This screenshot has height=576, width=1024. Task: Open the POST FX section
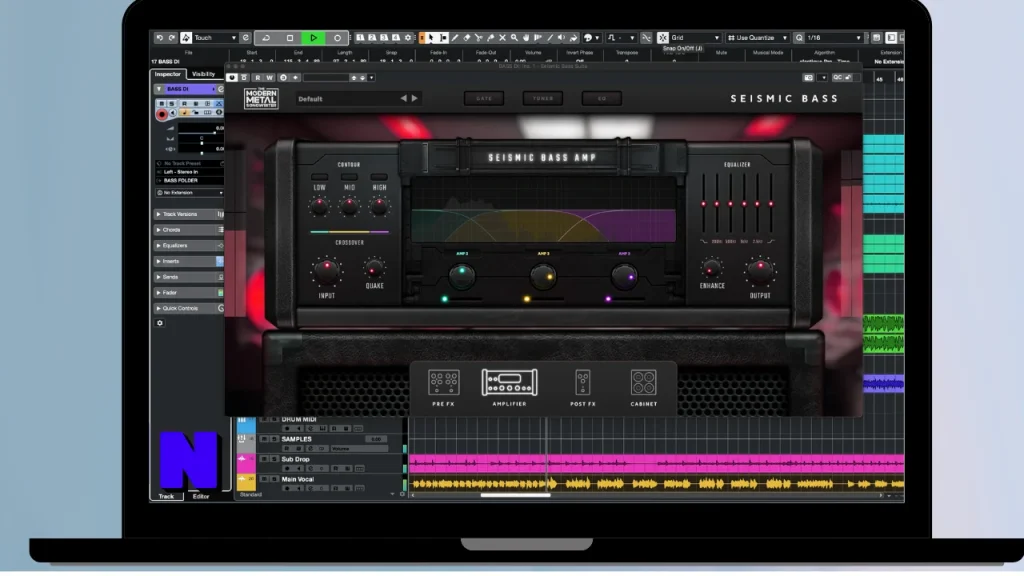pos(583,387)
